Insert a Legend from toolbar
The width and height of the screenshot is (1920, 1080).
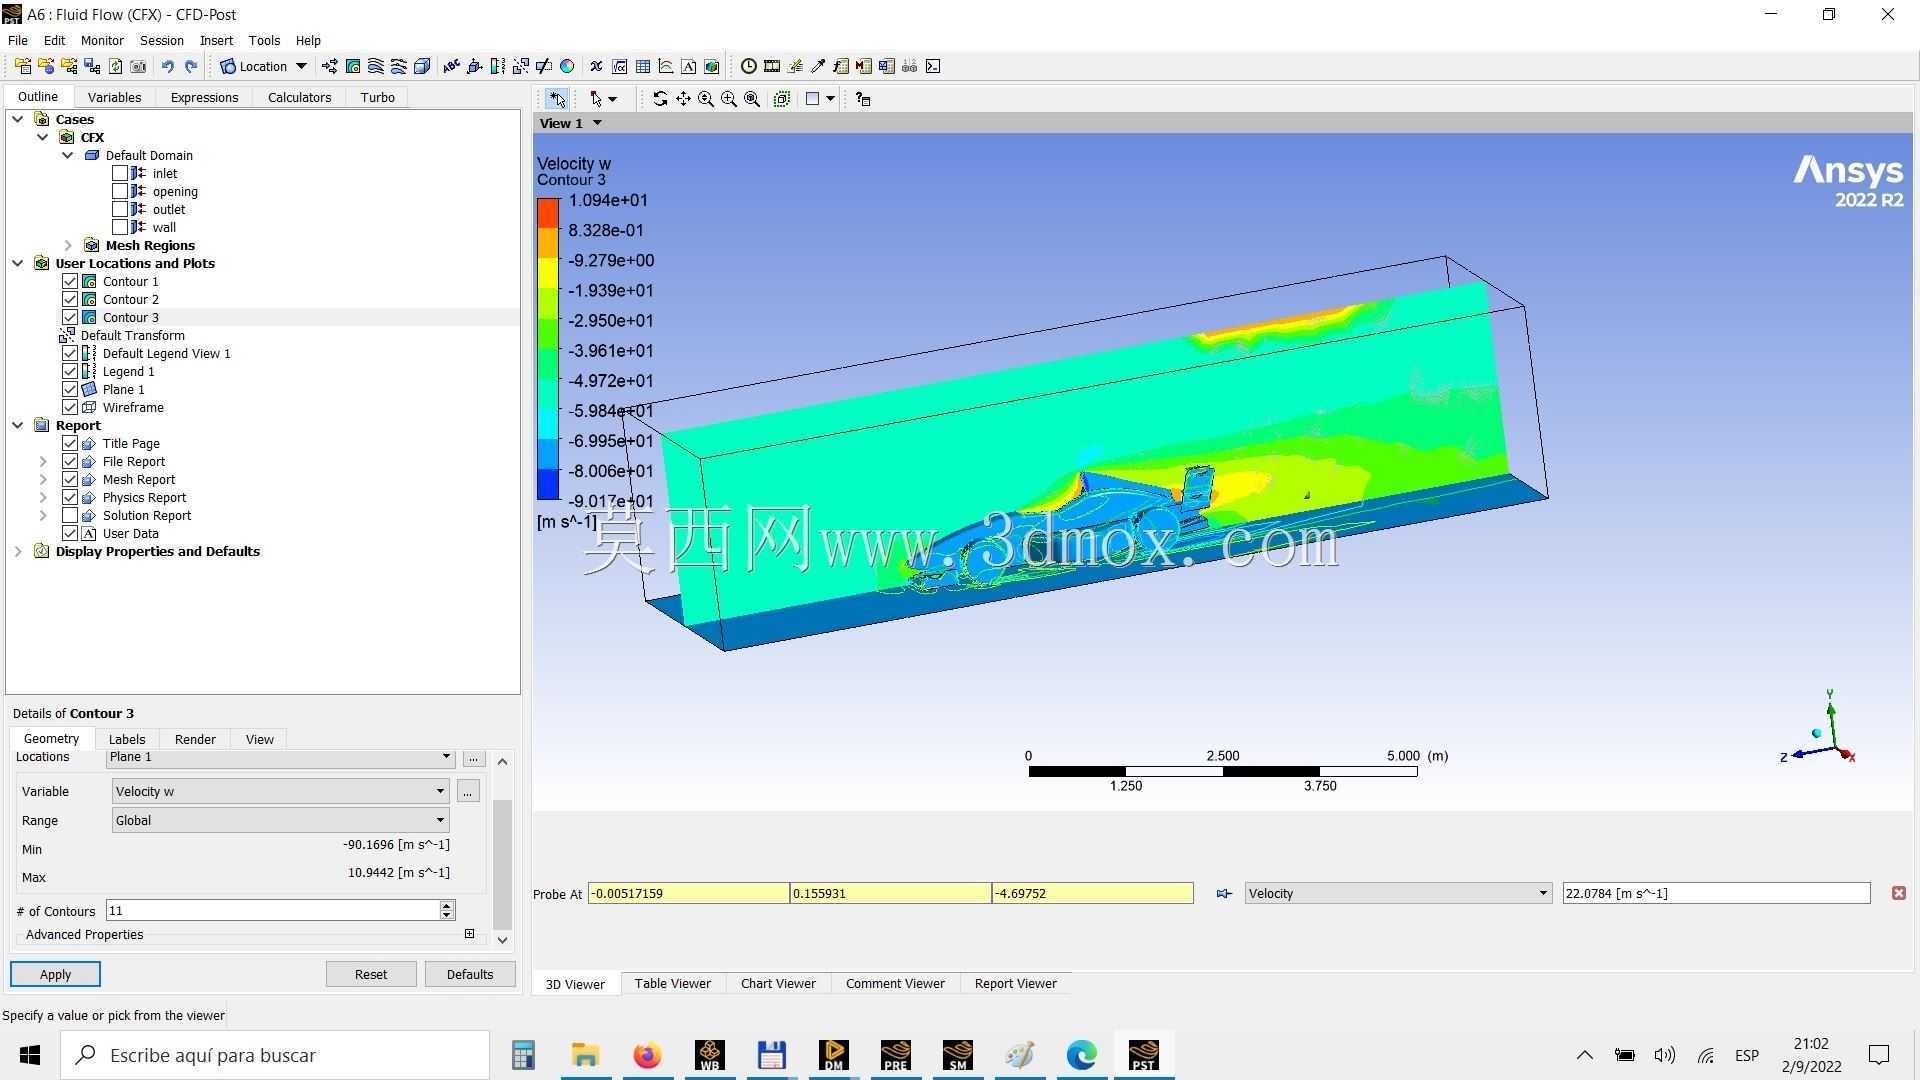pos(497,66)
